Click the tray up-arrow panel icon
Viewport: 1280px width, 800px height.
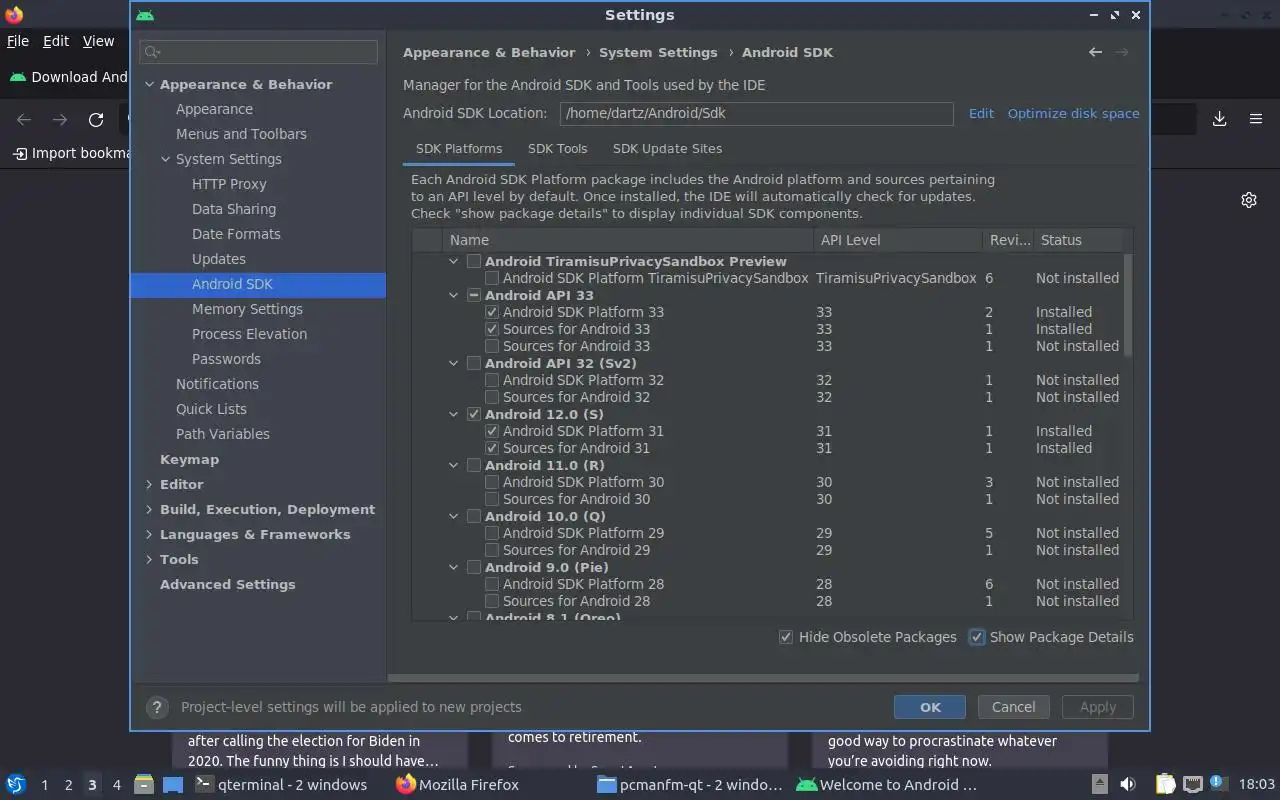(1099, 785)
